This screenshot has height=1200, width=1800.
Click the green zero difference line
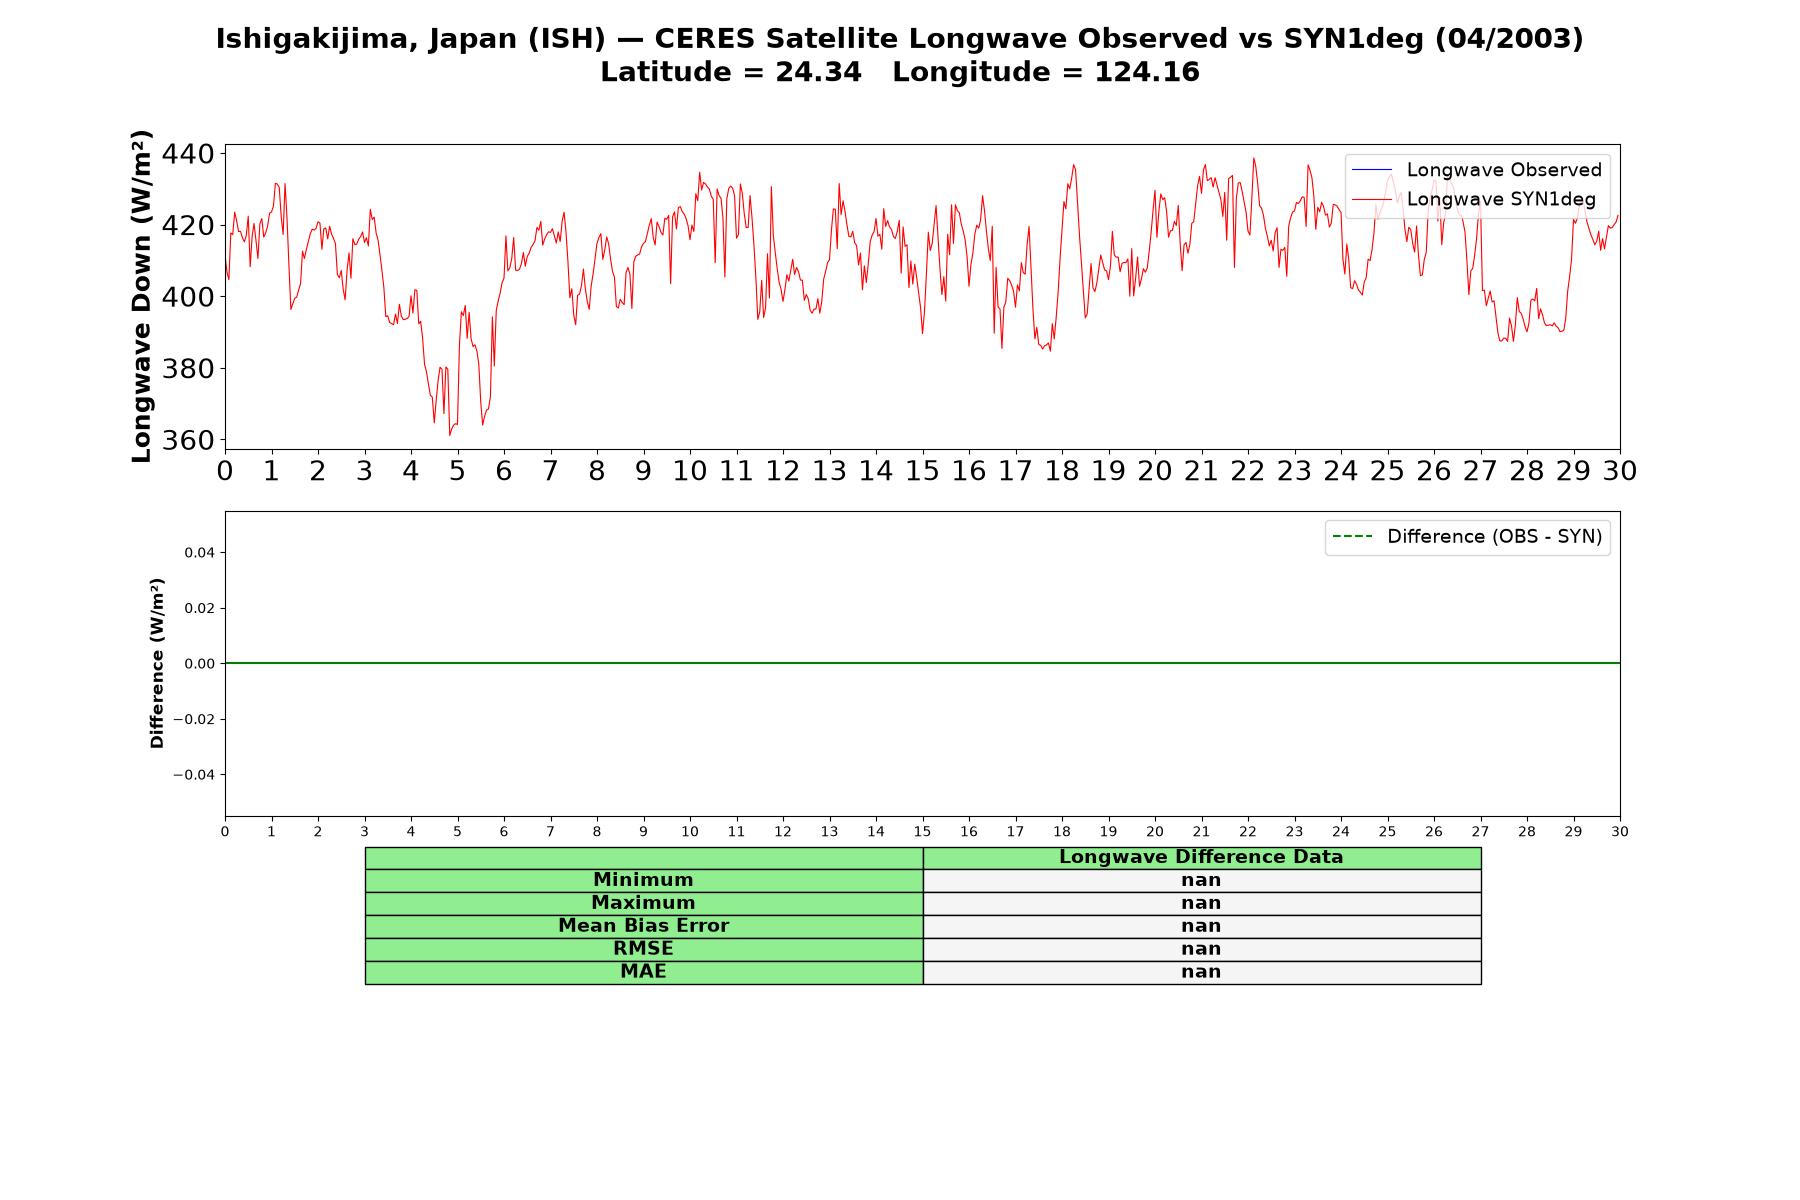[922, 663]
